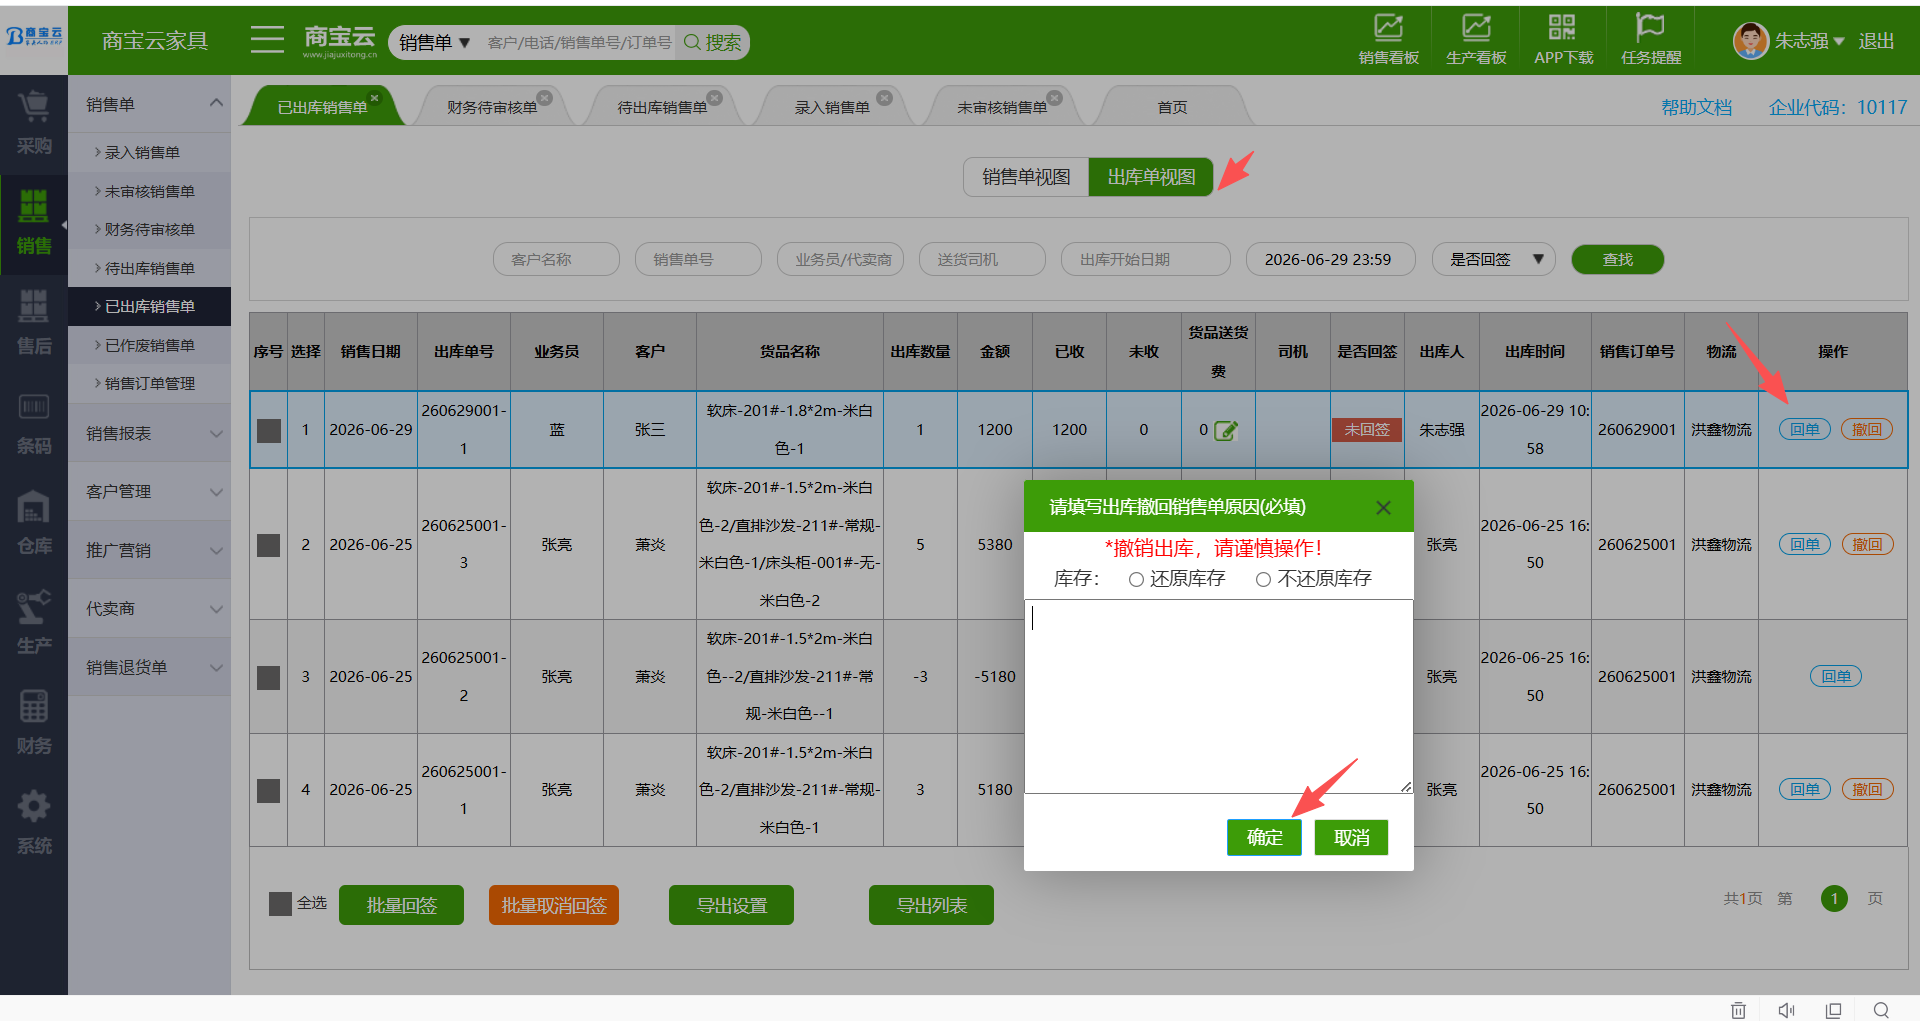1920x1021 pixels.
Task: Click page 1 green pagination circle
Action: (x=1834, y=899)
